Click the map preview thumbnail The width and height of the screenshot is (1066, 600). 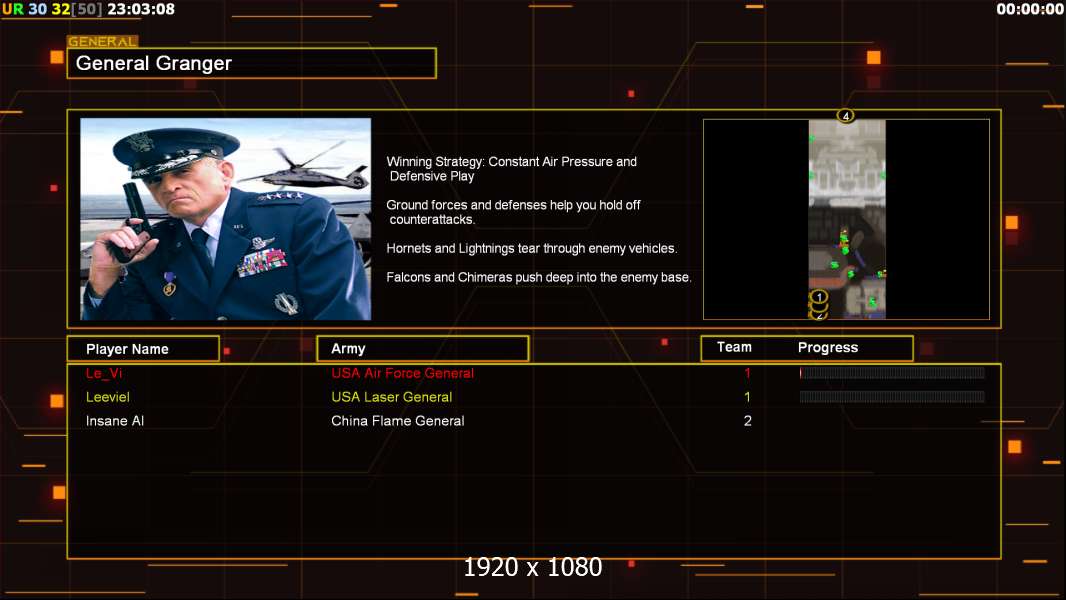(x=846, y=219)
